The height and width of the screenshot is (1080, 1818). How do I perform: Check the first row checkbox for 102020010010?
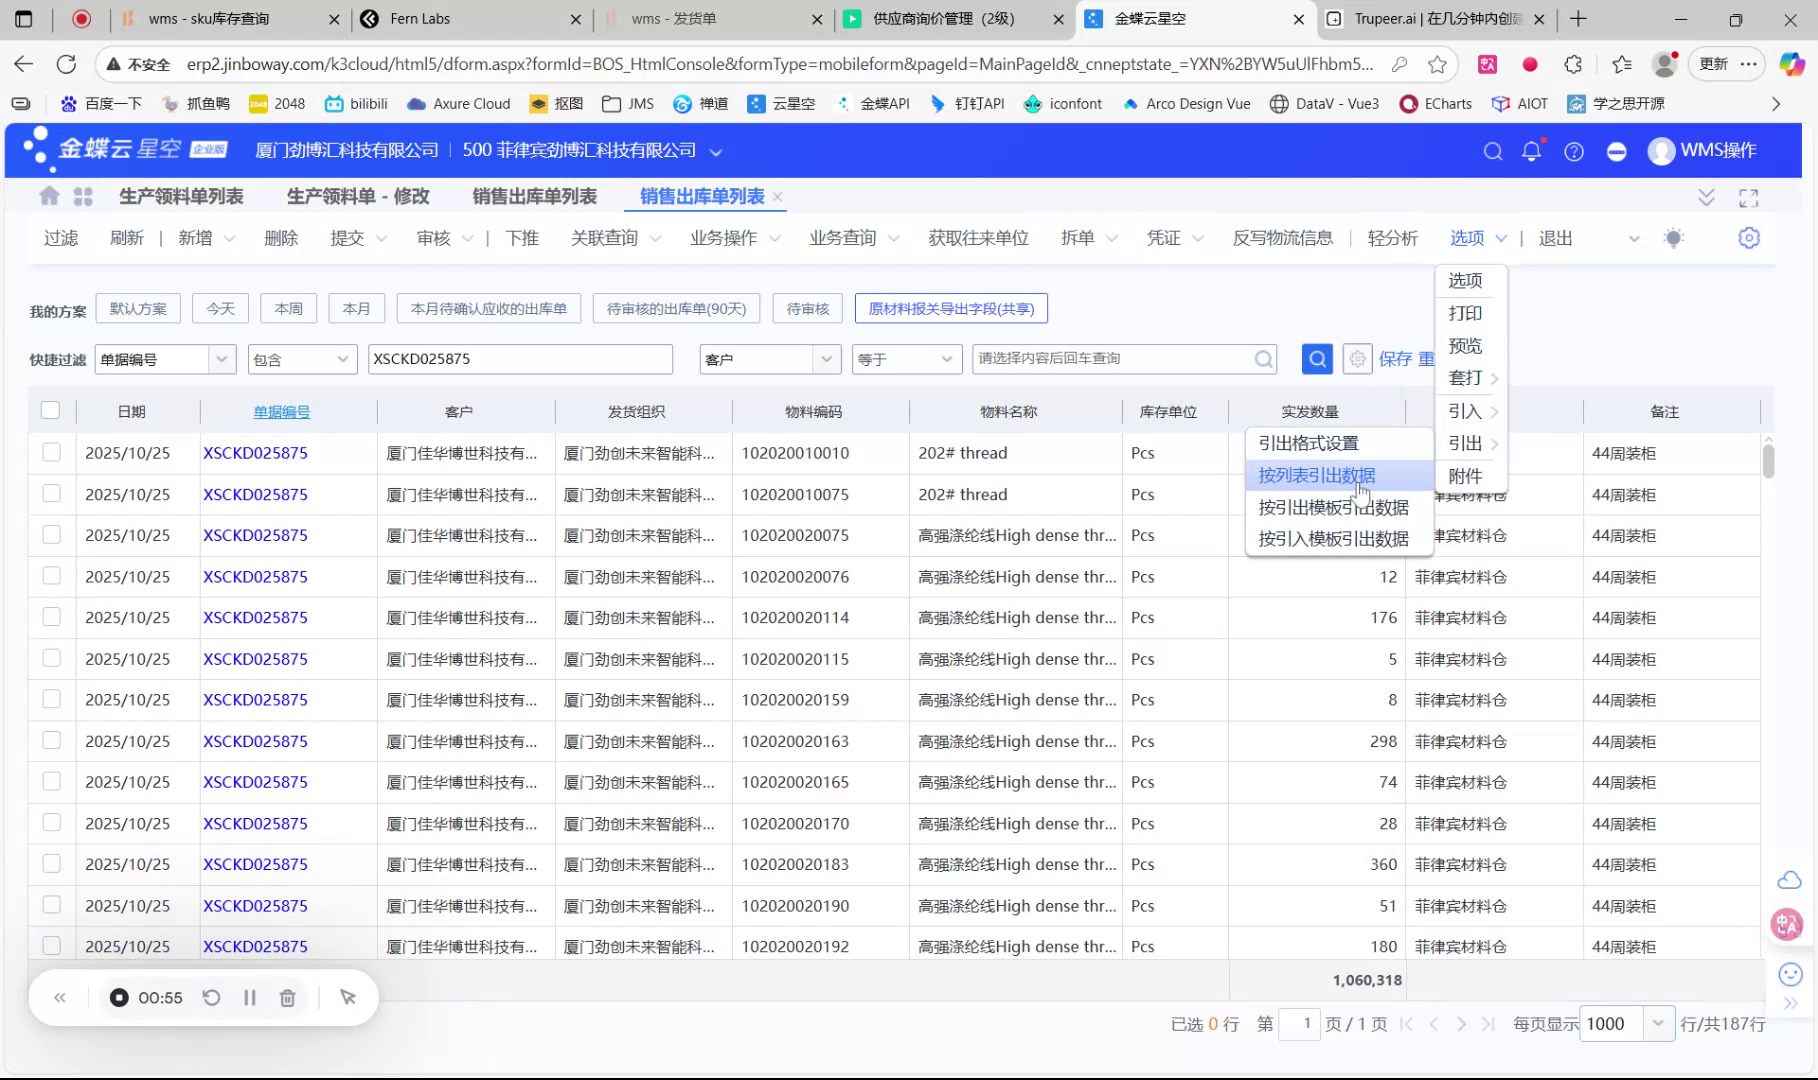click(x=51, y=452)
